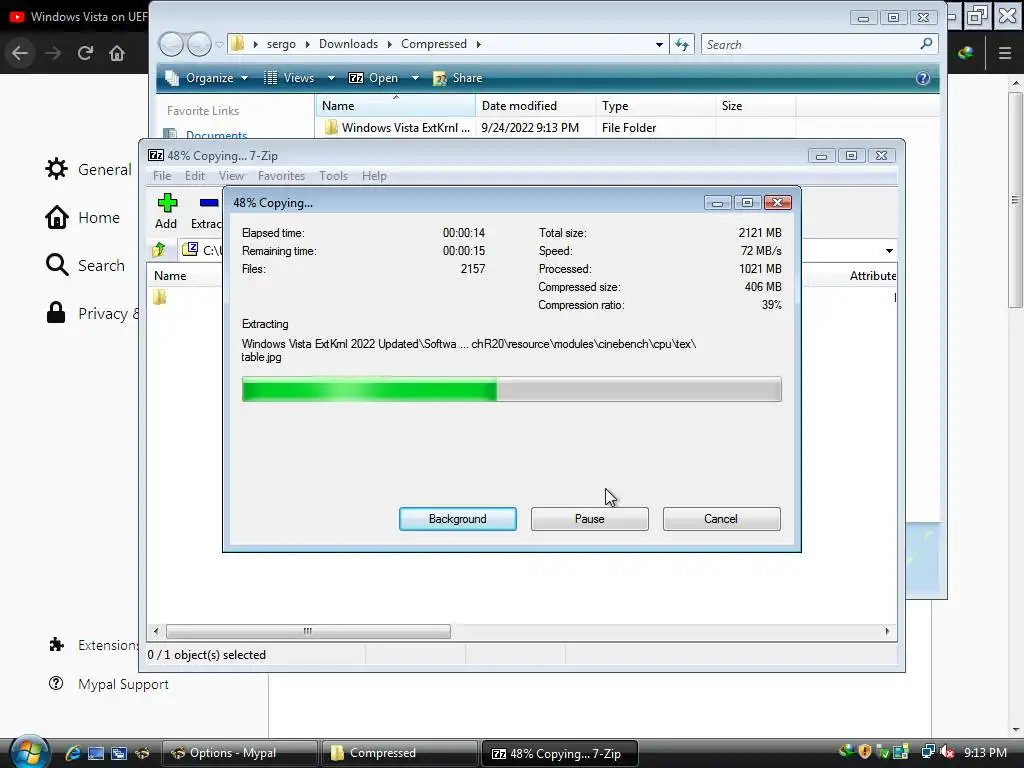Open Extensions link in Mypal
Screen dimensions: 1024x768
coord(93,645)
